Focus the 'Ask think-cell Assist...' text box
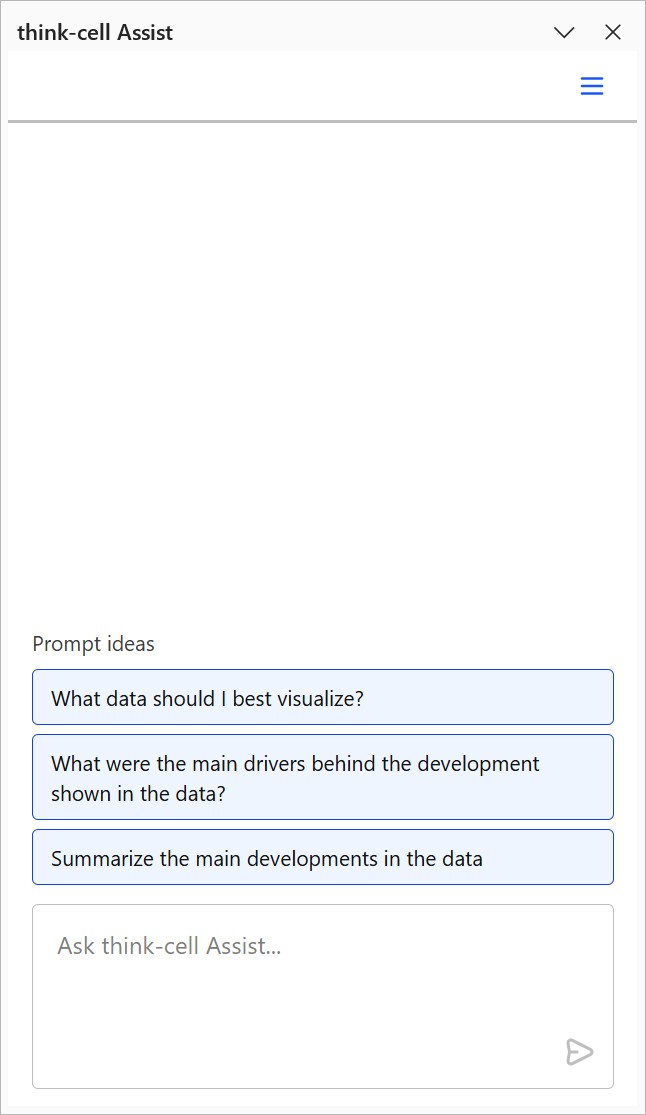 tap(323, 996)
